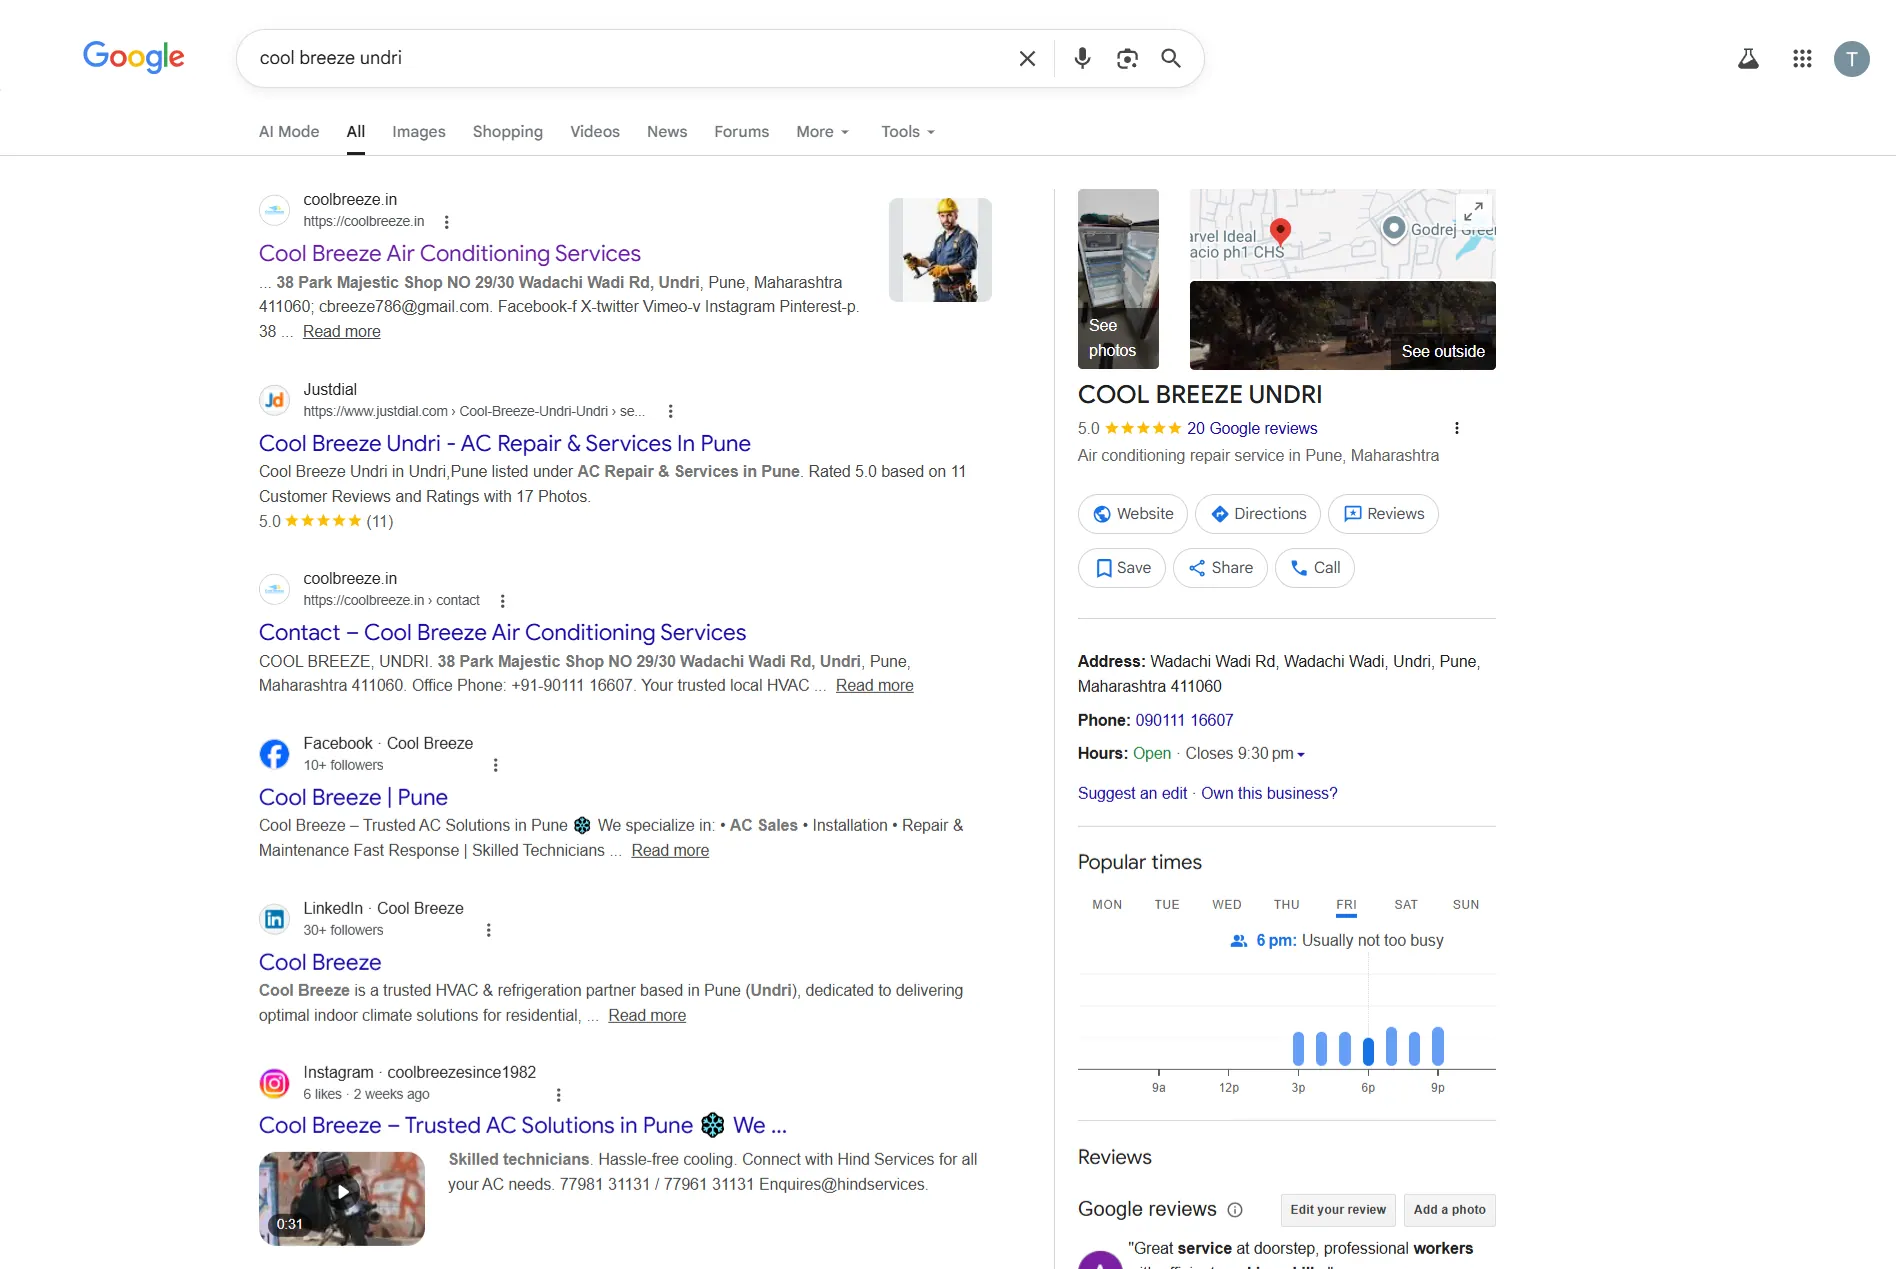
Task: Call phone number 090111 16607
Action: 1184,720
